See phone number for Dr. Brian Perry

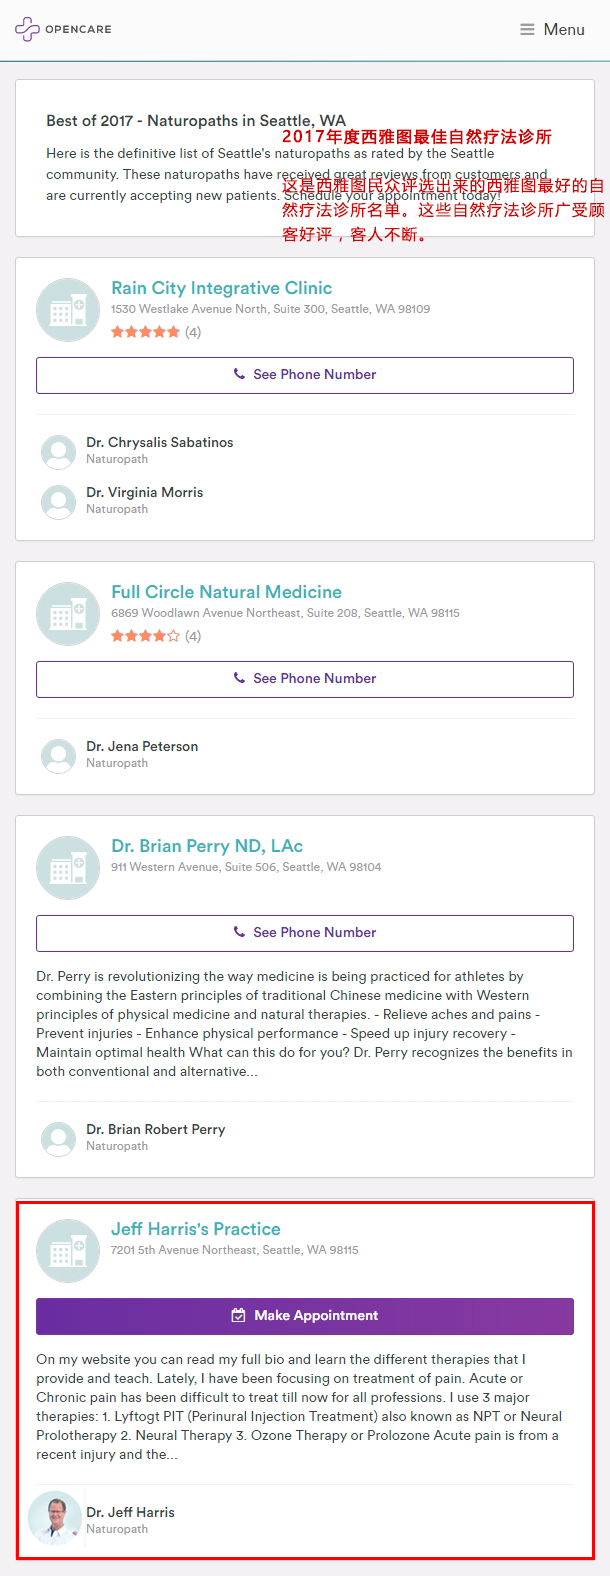[305, 933]
